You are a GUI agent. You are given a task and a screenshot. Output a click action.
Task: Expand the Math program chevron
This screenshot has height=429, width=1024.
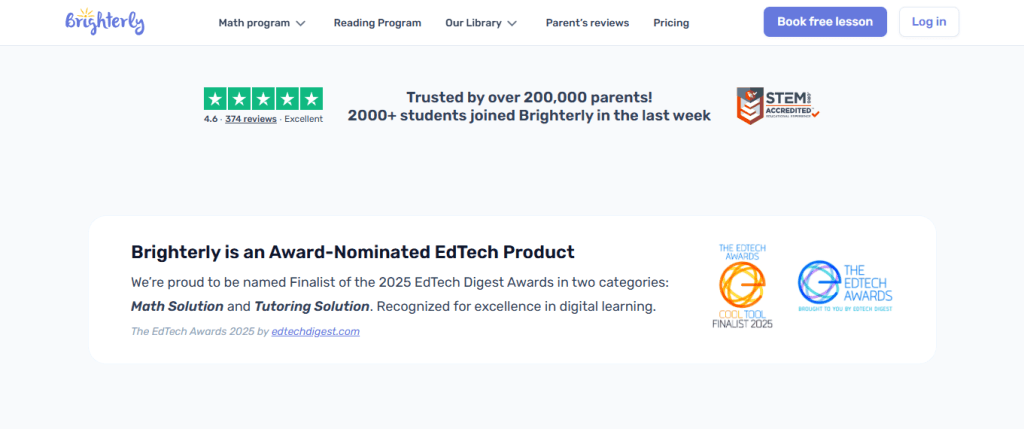(x=301, y=23)
